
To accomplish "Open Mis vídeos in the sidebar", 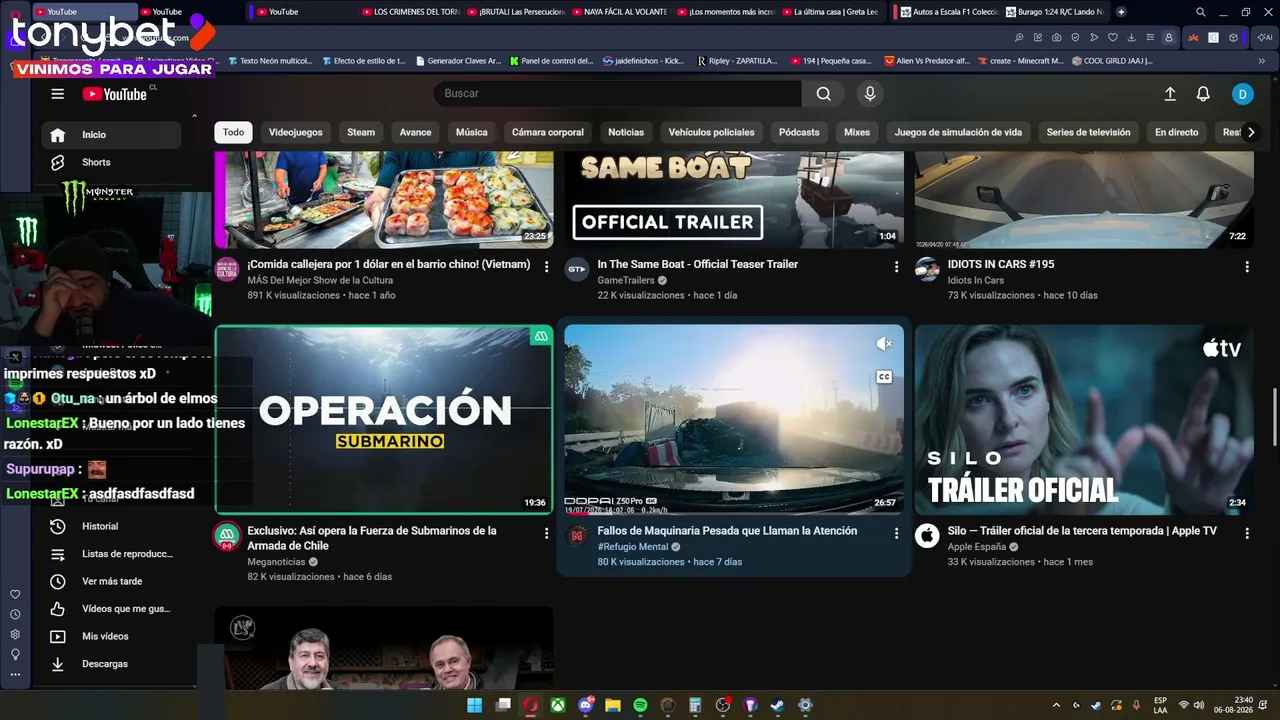I will click(x=112, y=636).
